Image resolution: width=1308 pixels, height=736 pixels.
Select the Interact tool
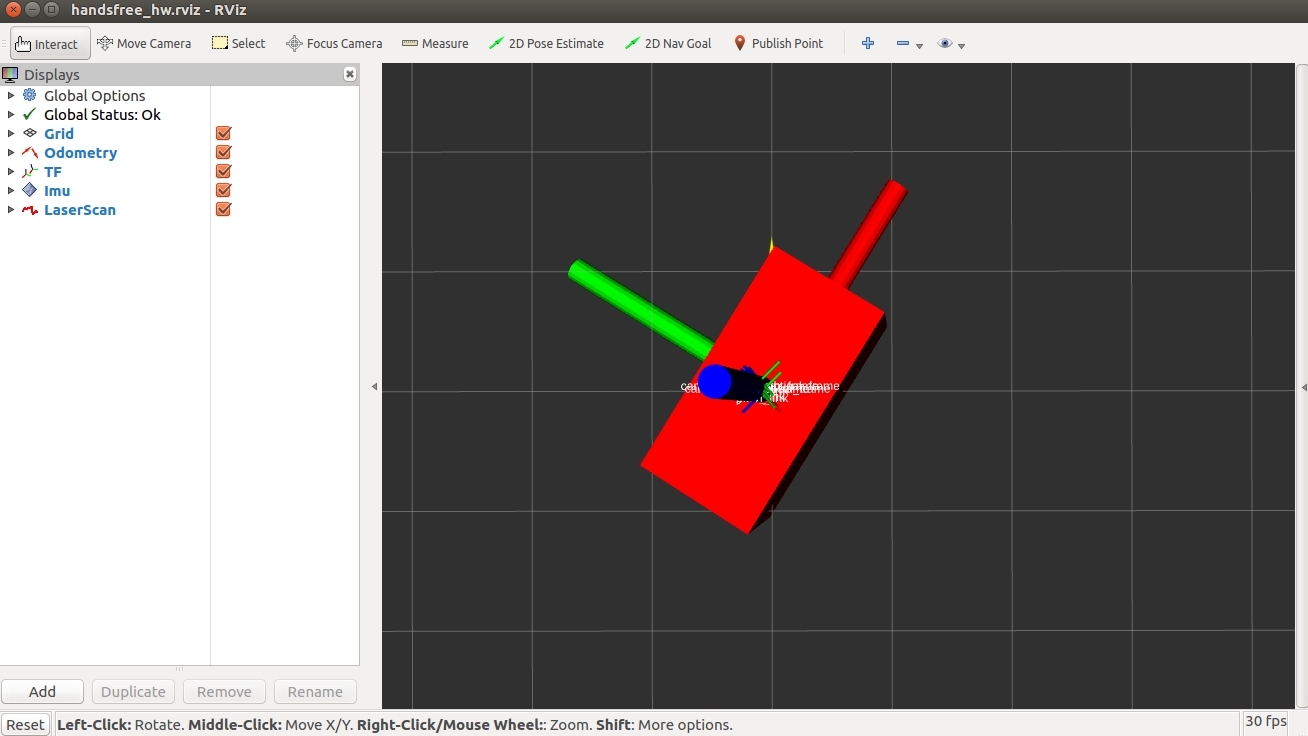(x=50, y=44)
